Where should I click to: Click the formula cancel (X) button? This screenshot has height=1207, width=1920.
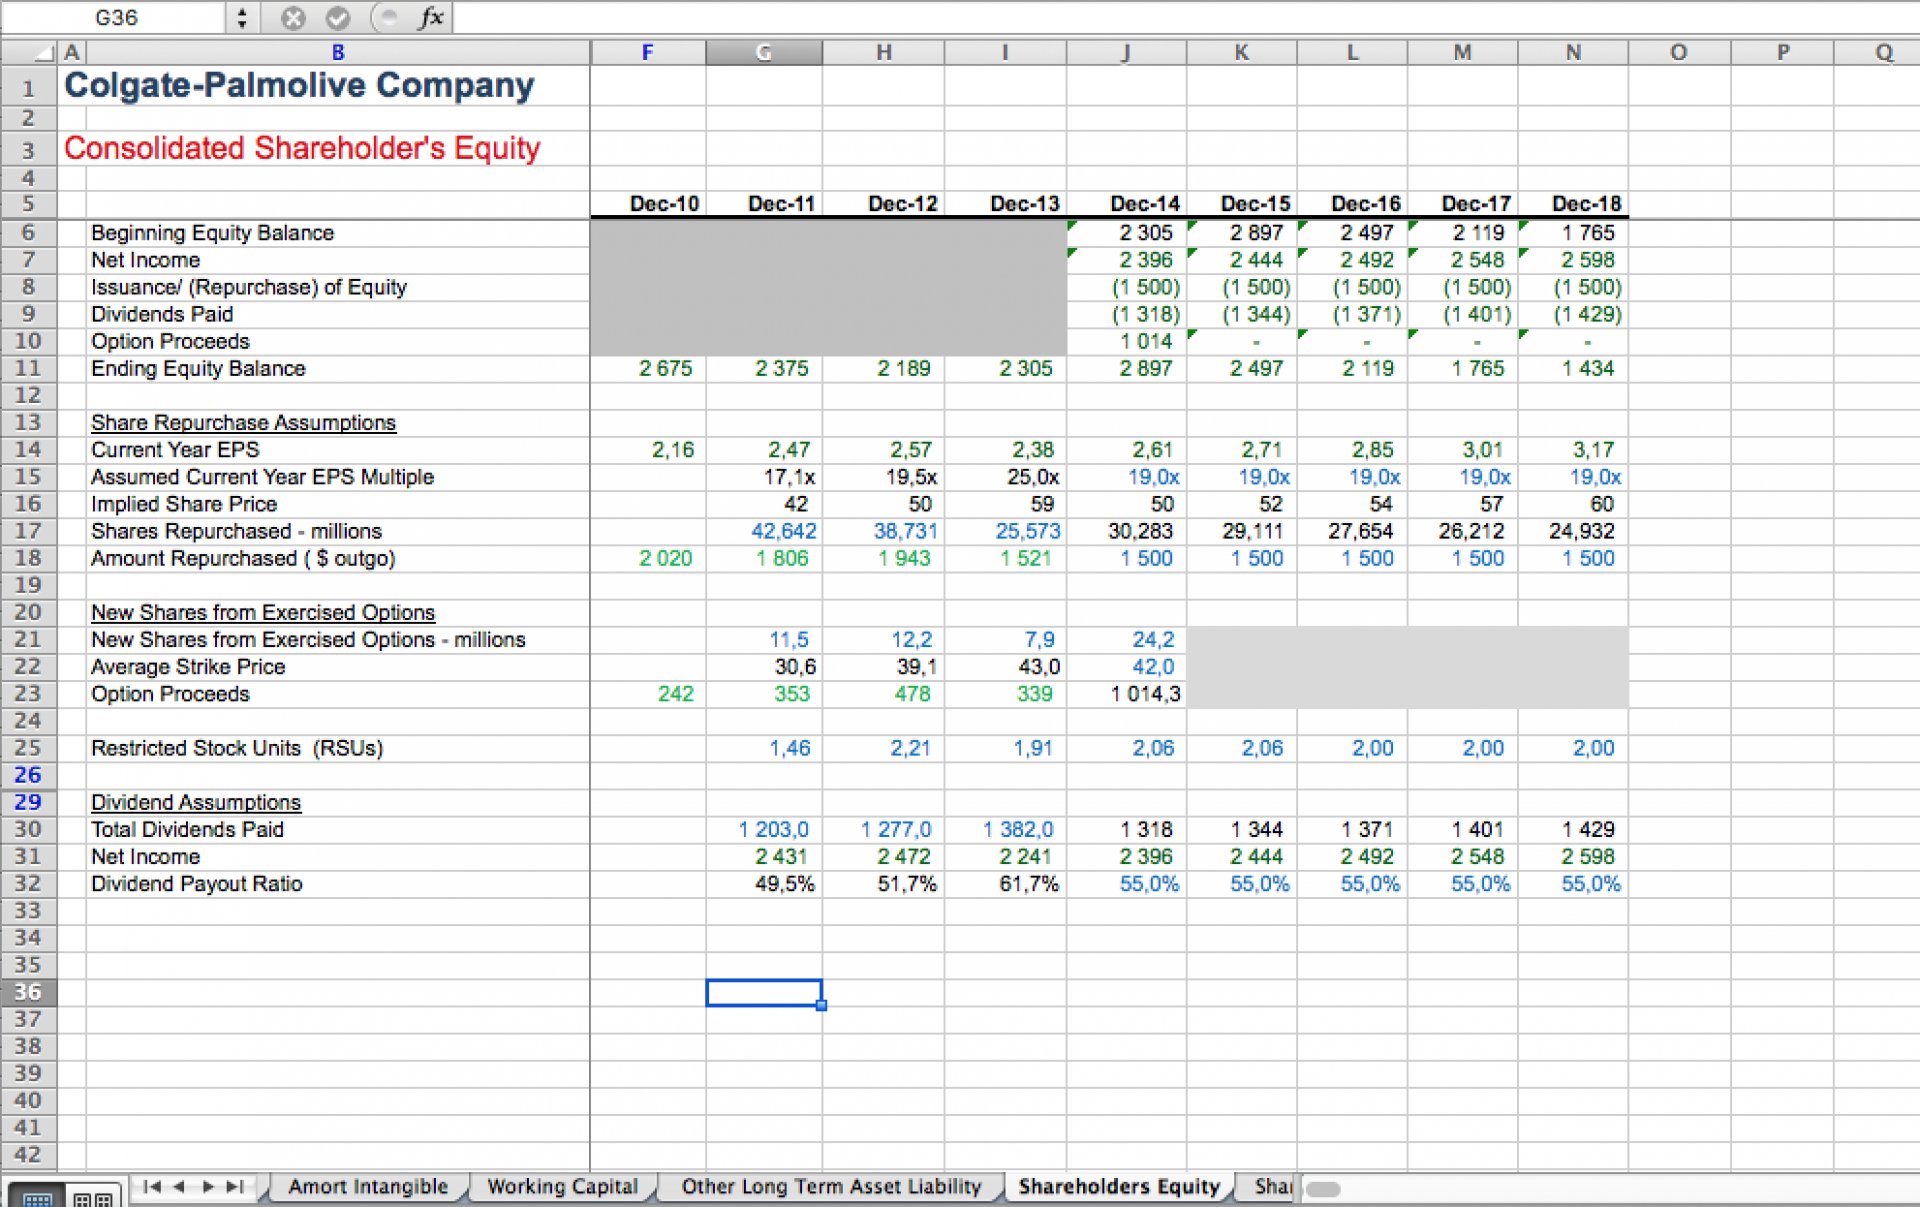(293, 18)
